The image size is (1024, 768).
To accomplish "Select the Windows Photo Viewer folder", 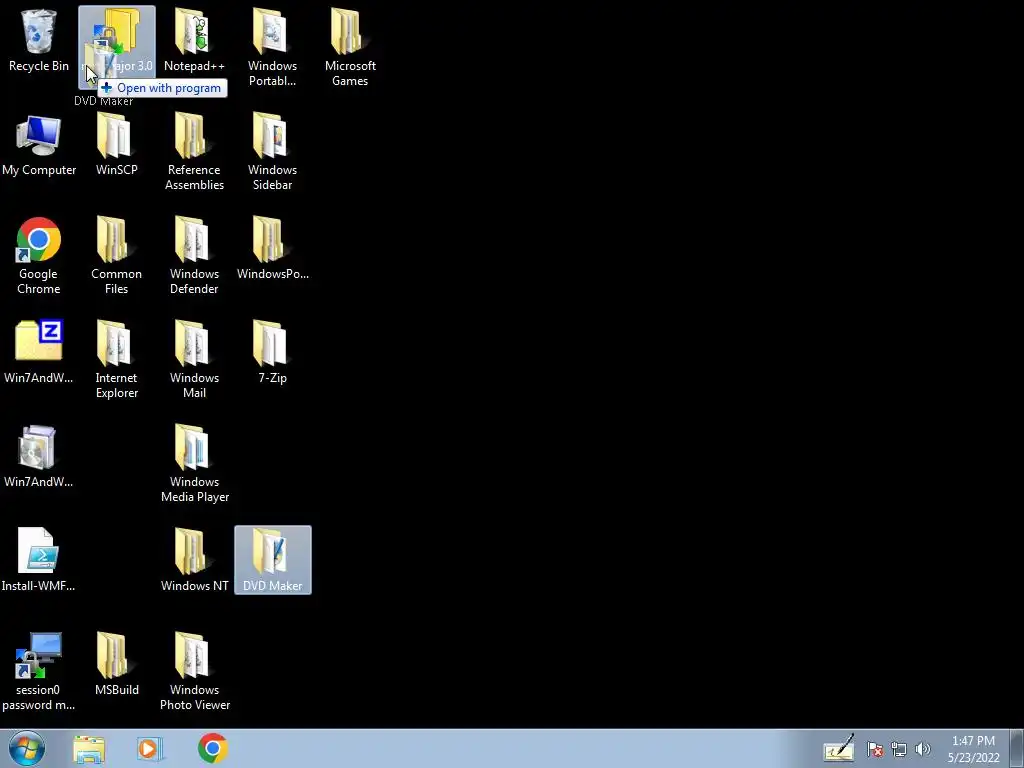I will [x=194, y=671].
